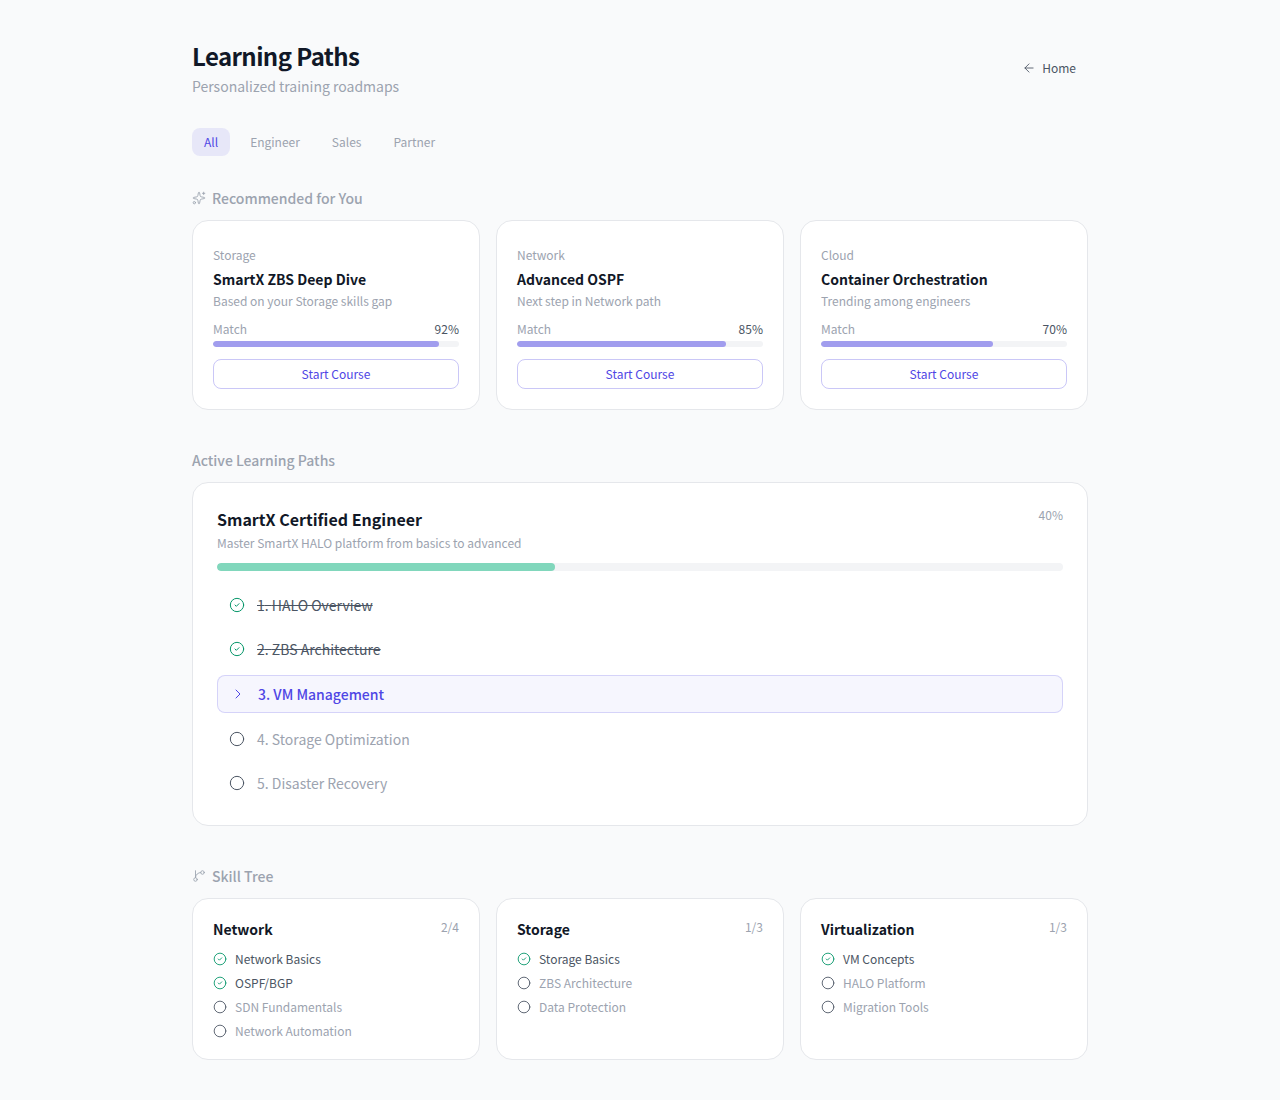Switch to the Engineer filter tab

coord(275,142)
